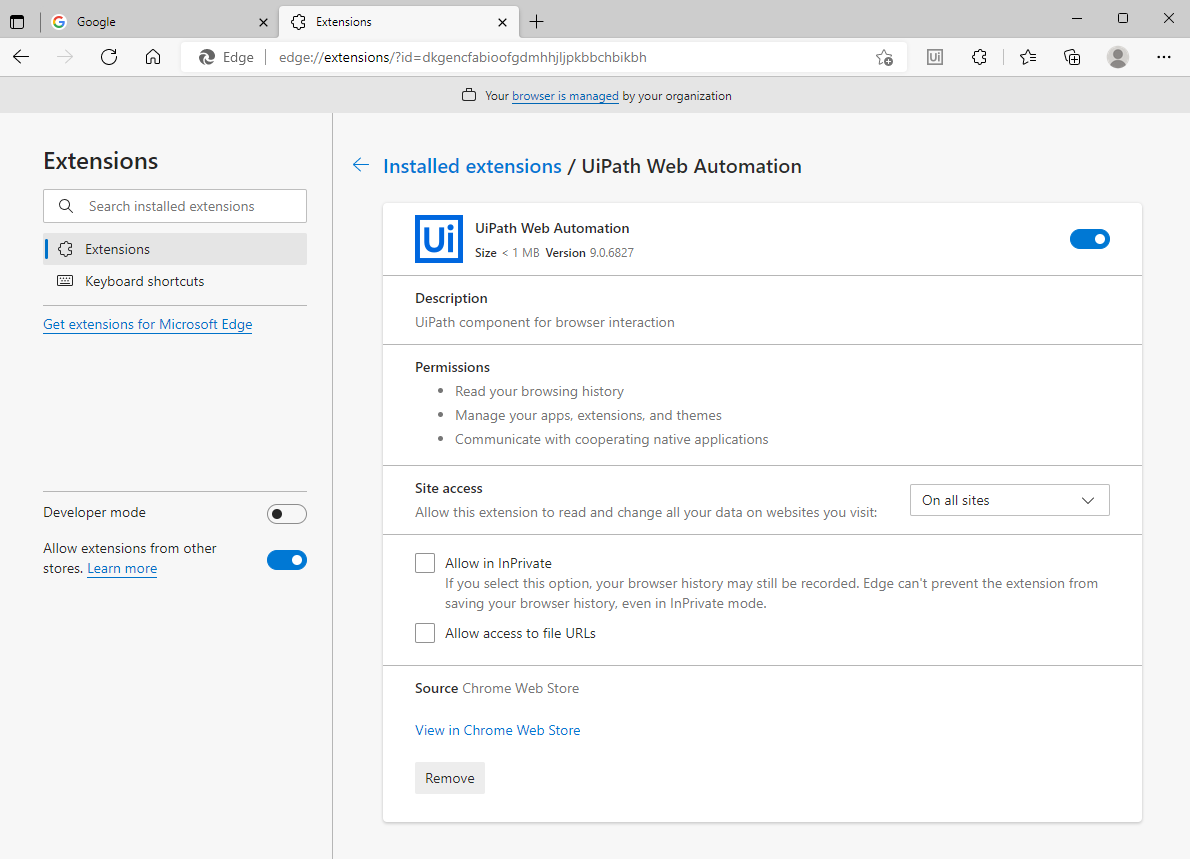
Task: Expand the On all sites dropdown
Action: 1009,500
